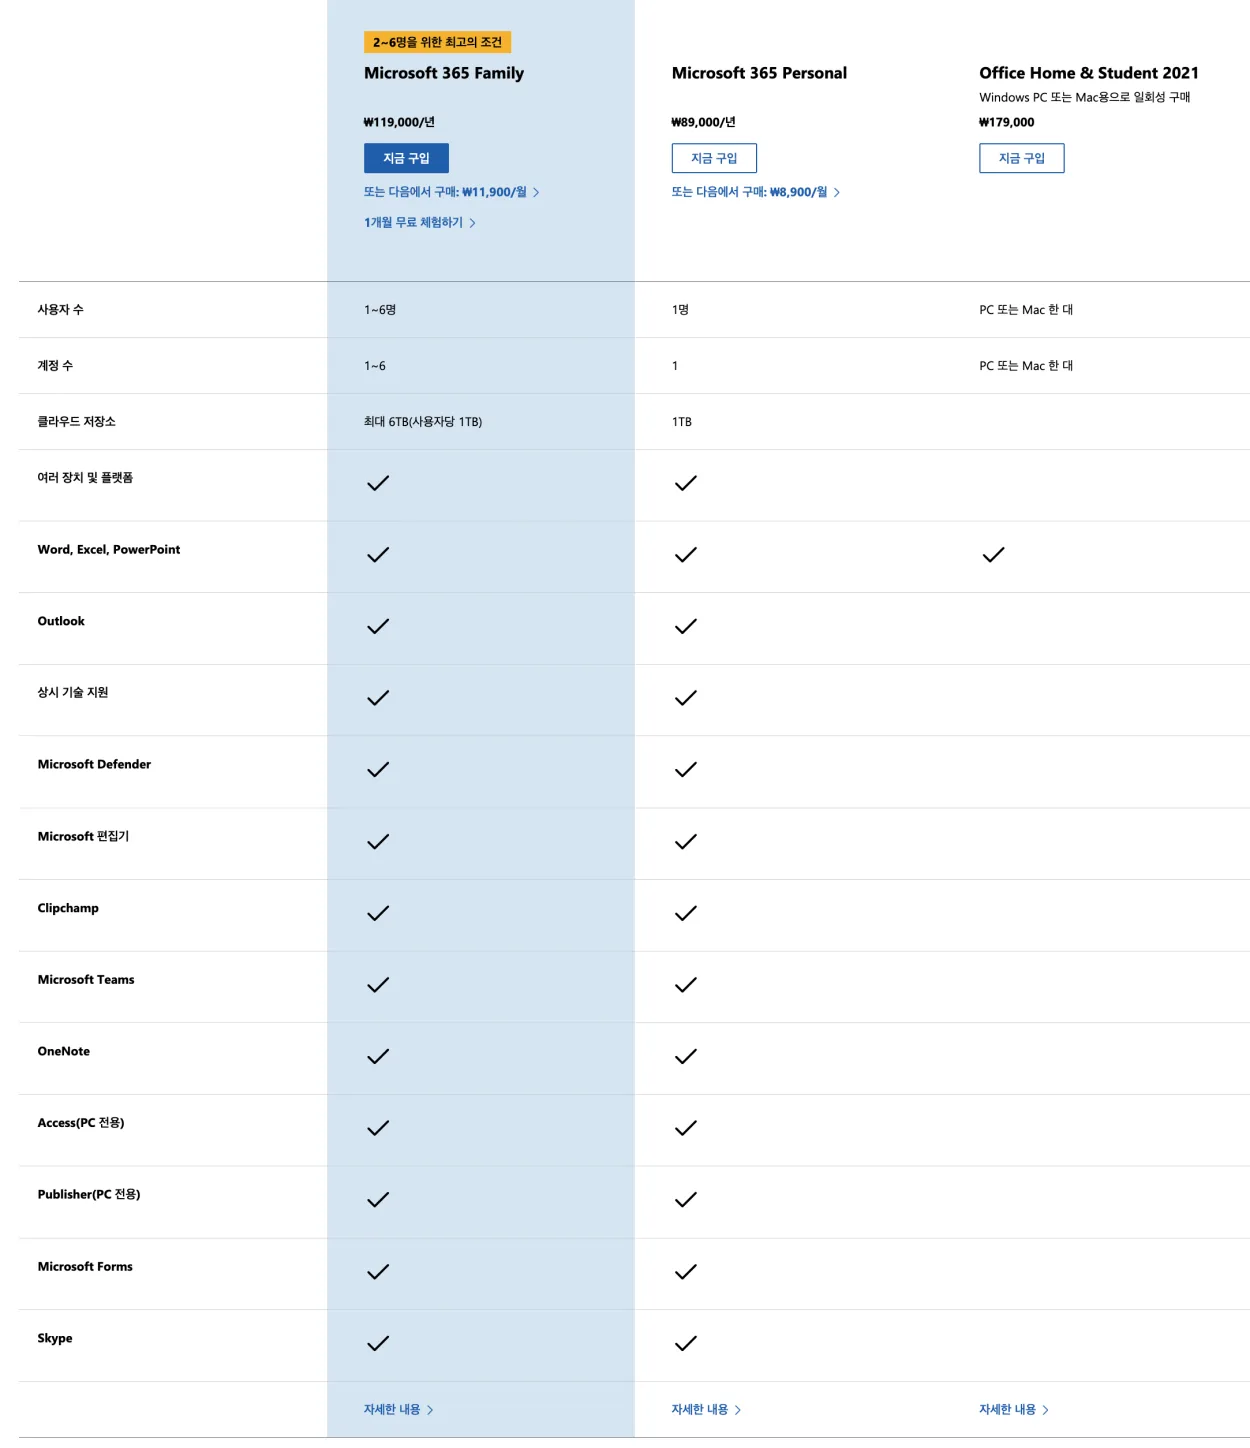Click Personal checkmark in 여러 장치 및 플랫폼 row

[x=686, y=484]
